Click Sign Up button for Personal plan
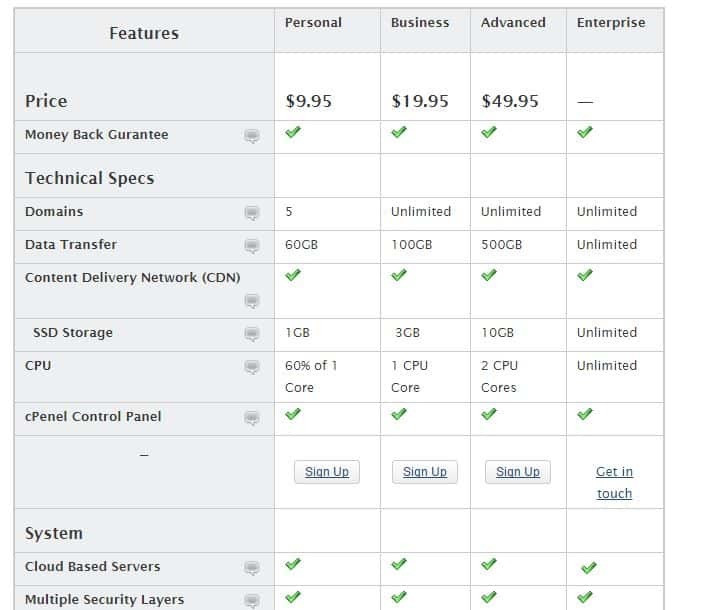This screenshot has width=708, height=610. pos(327,472)
